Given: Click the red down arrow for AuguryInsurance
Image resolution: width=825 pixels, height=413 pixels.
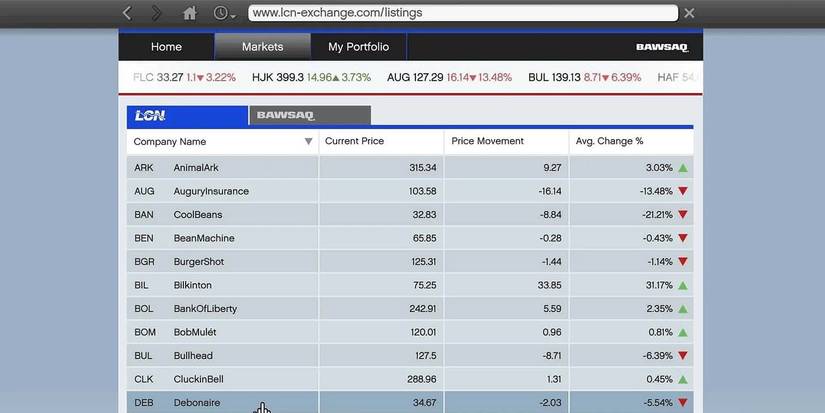Looking at the screenshot, I should (683, 191).
